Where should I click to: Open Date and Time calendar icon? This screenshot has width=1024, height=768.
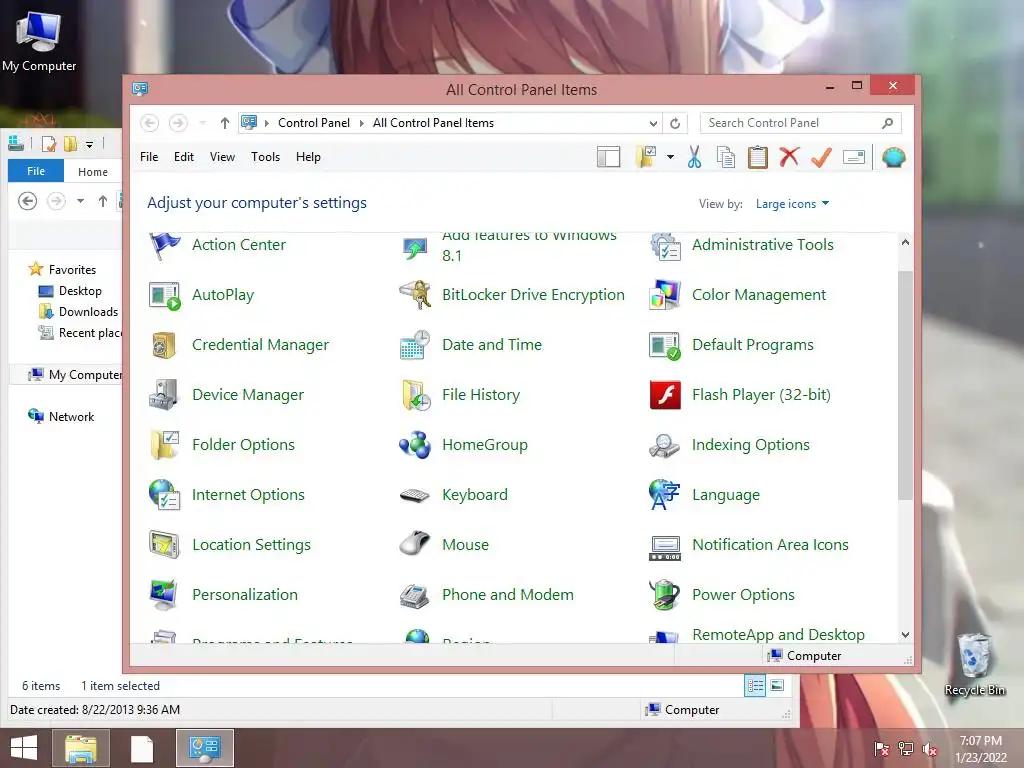coord(415,345)
